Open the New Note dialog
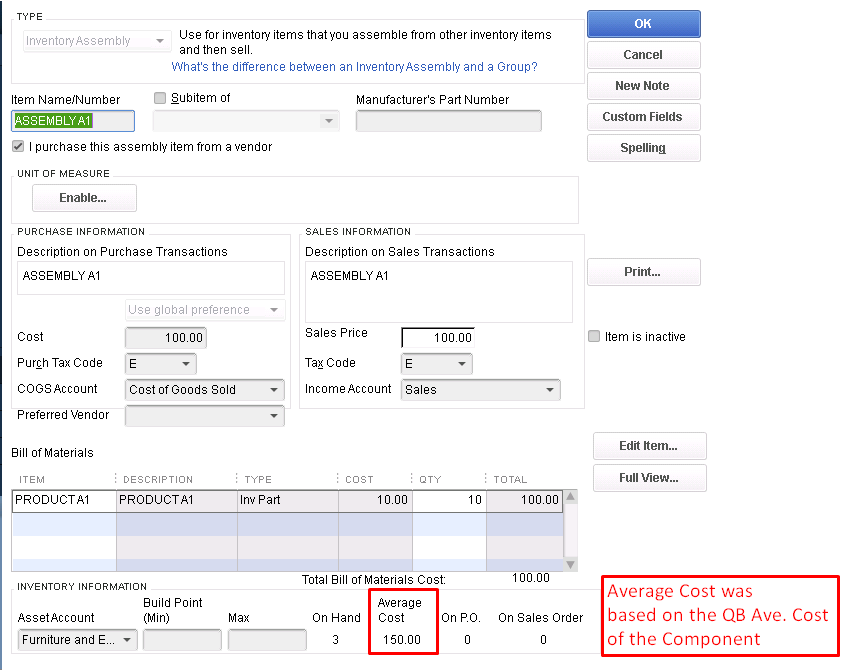Viewport: 866px width, 670px height. 643,86
